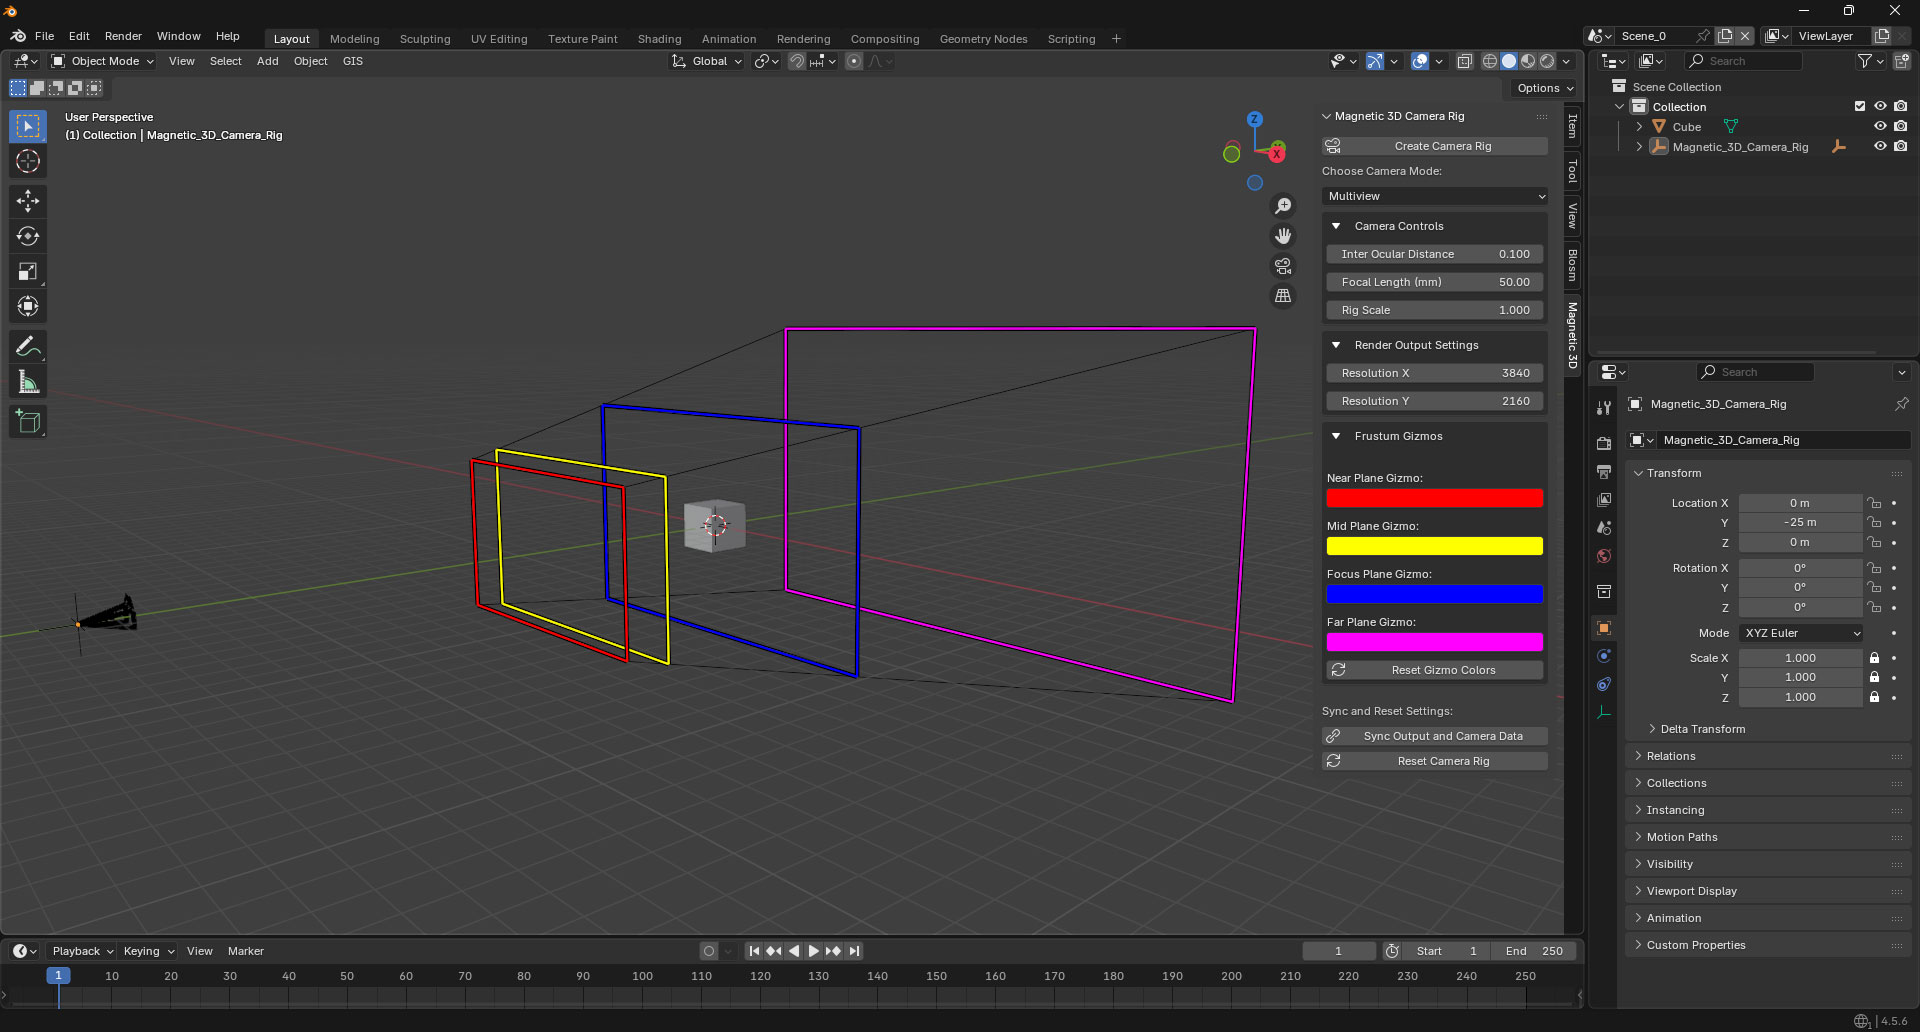Click the Outliner filter funnel icon
Viewport: 1920px width, 1032px height.
pyautogui.click(x=1864, y=61)
